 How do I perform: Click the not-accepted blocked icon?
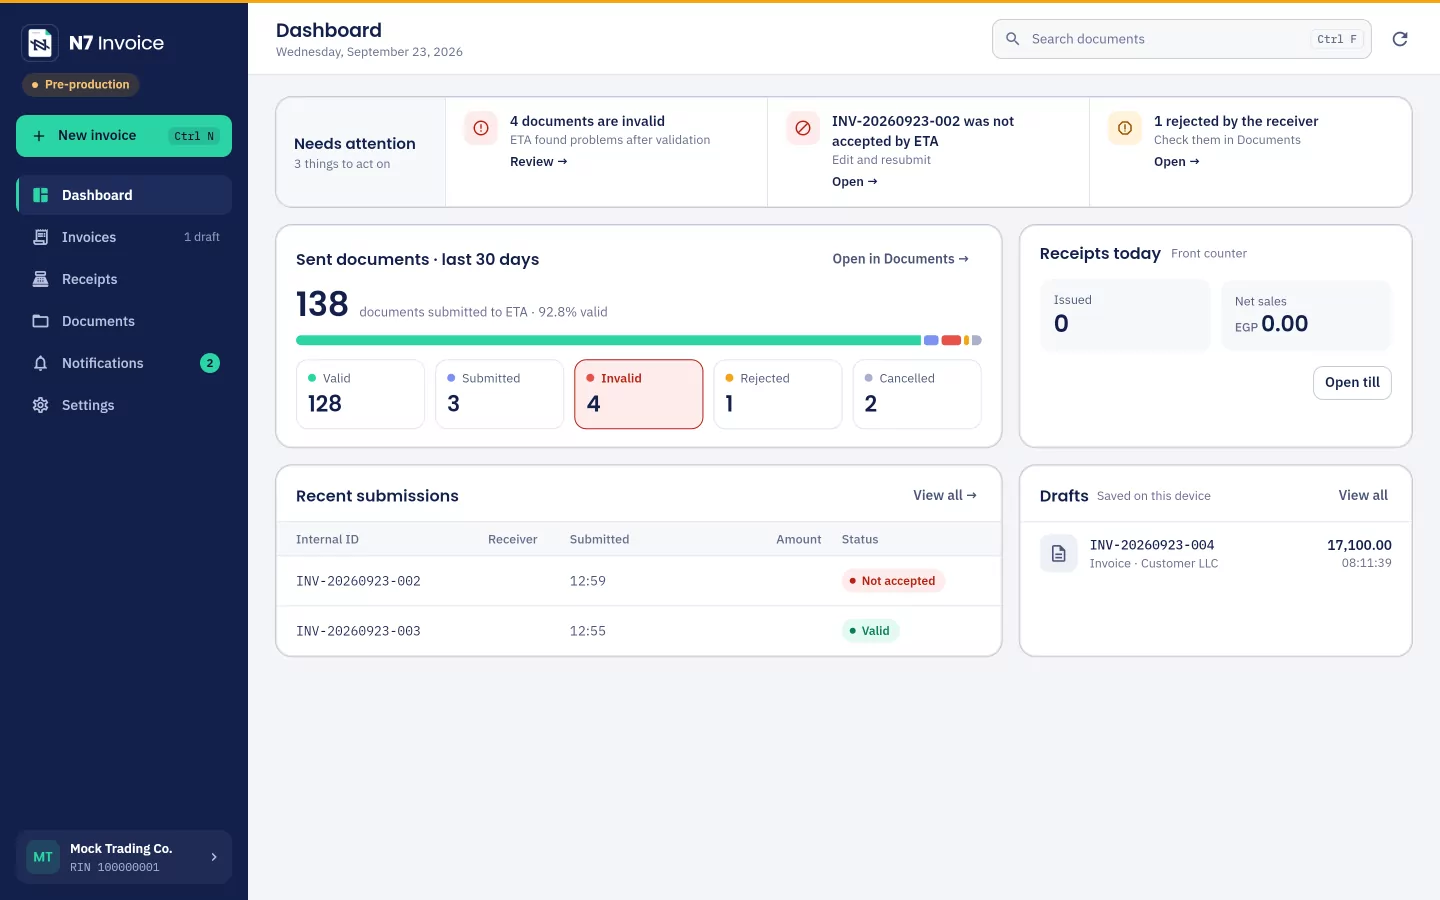click(x=803, y=128)
